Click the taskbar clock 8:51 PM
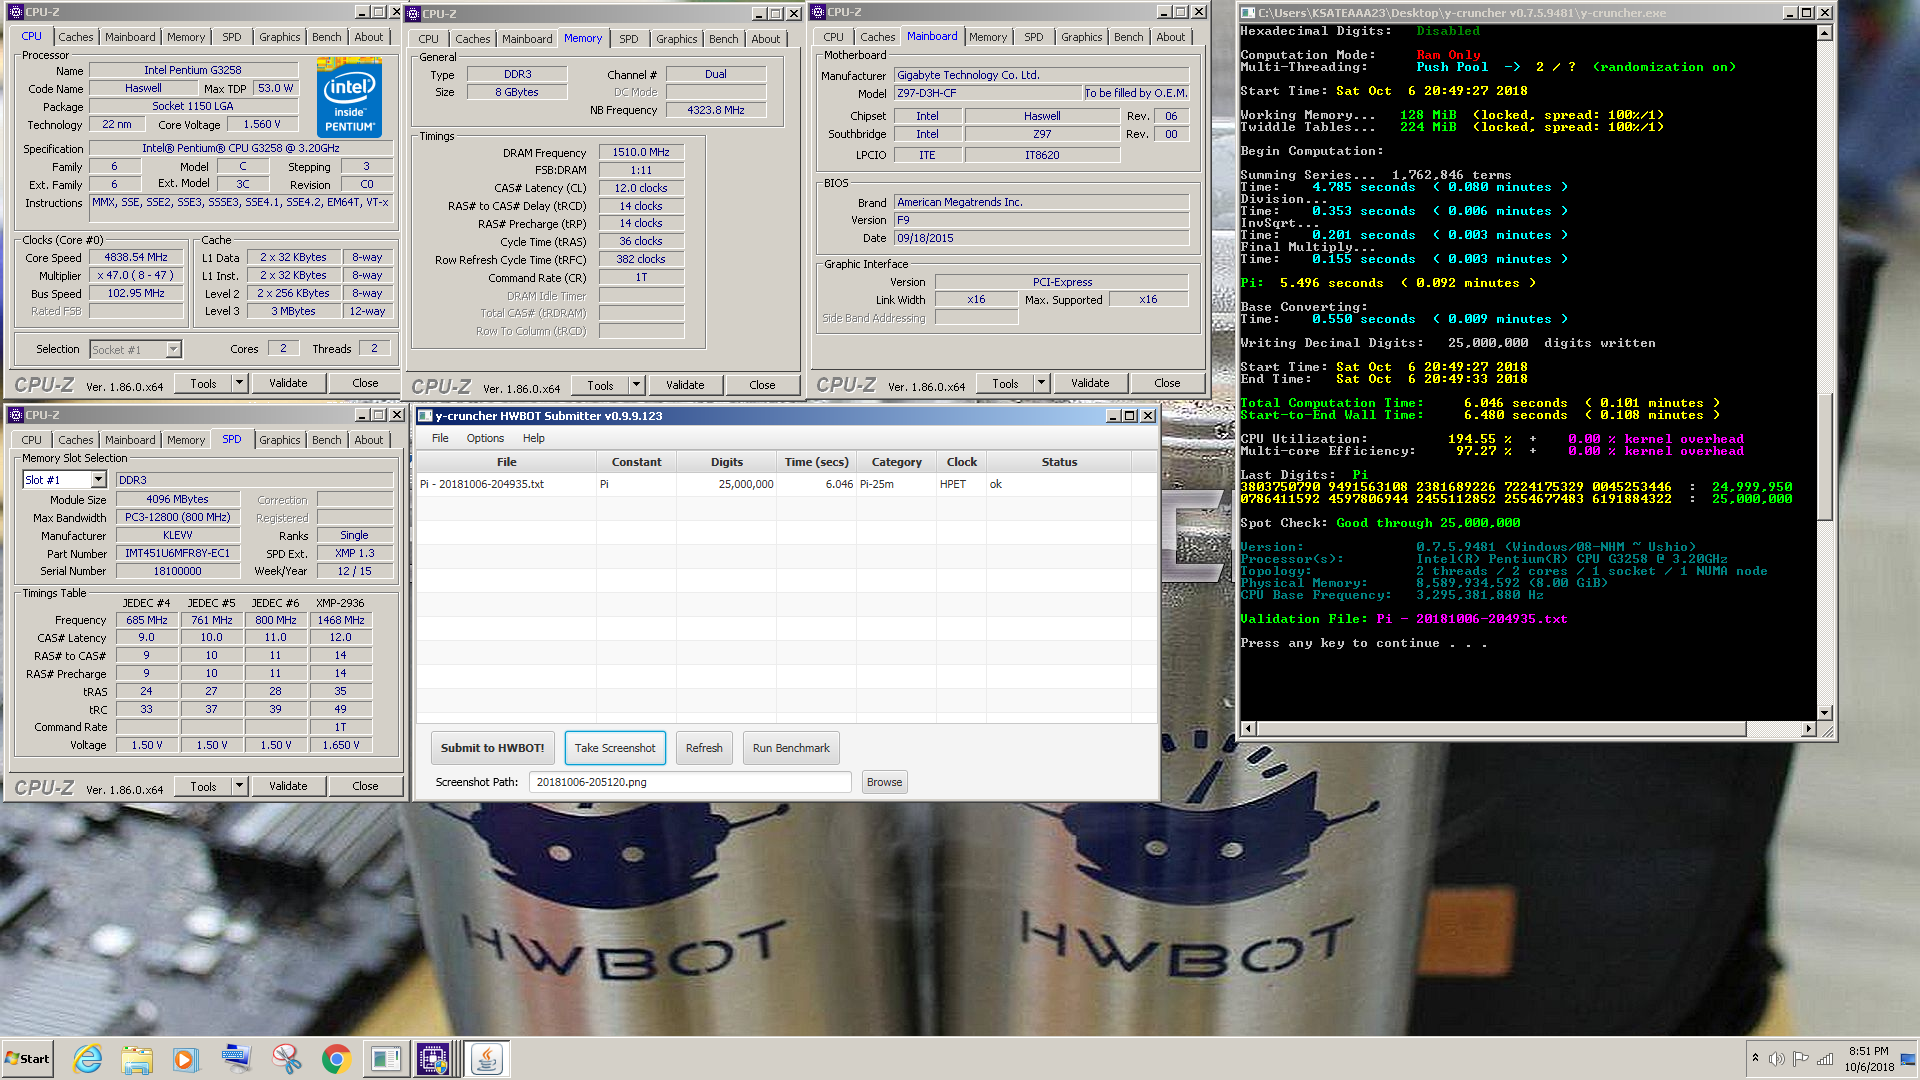Screen dimensions: 1920x1080 [x=1868, y=1052]
